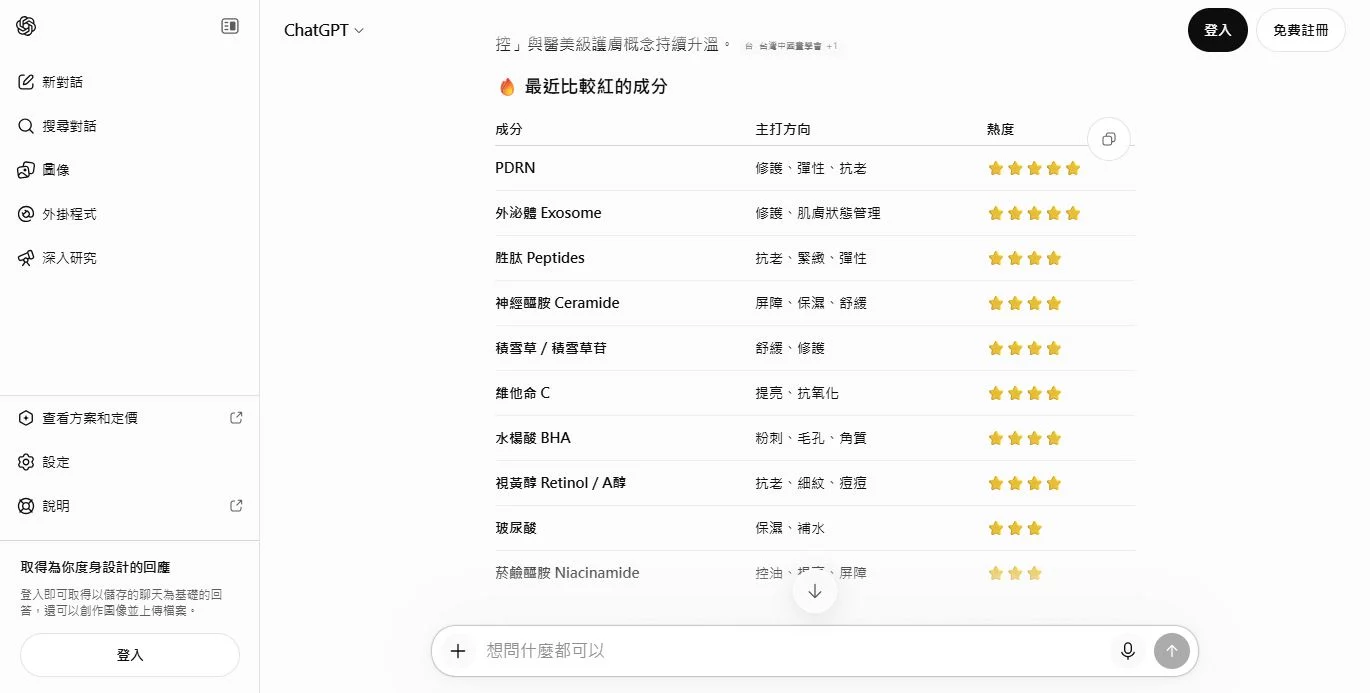
Task: Open the 台灣中國童學會 +1 source citation
Action: click(791, 46)
